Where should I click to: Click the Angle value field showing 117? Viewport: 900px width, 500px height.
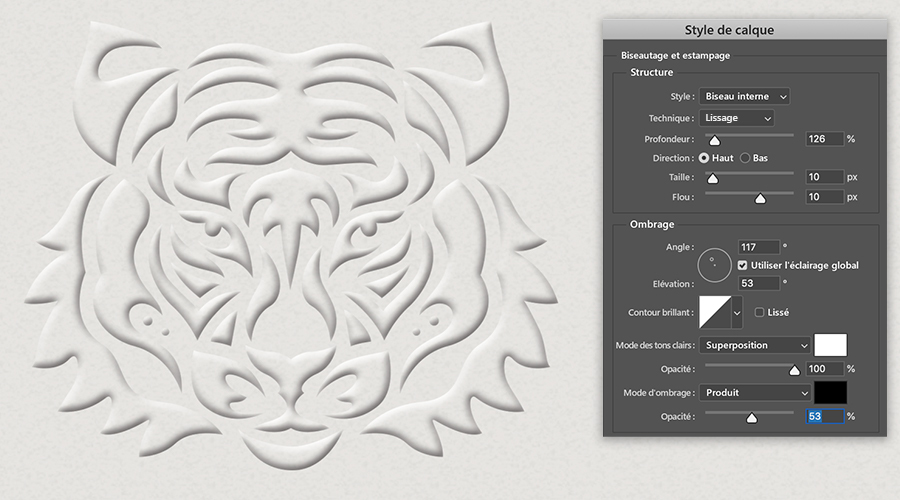759,247
